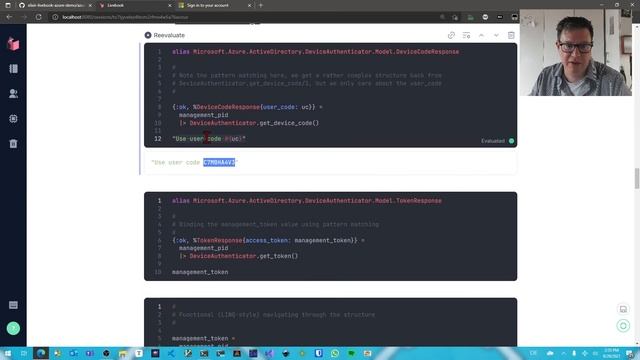Image resolution: width=640 pixels, height=360 pixels.
Task: Reload the current page
Action: [38, 17]
